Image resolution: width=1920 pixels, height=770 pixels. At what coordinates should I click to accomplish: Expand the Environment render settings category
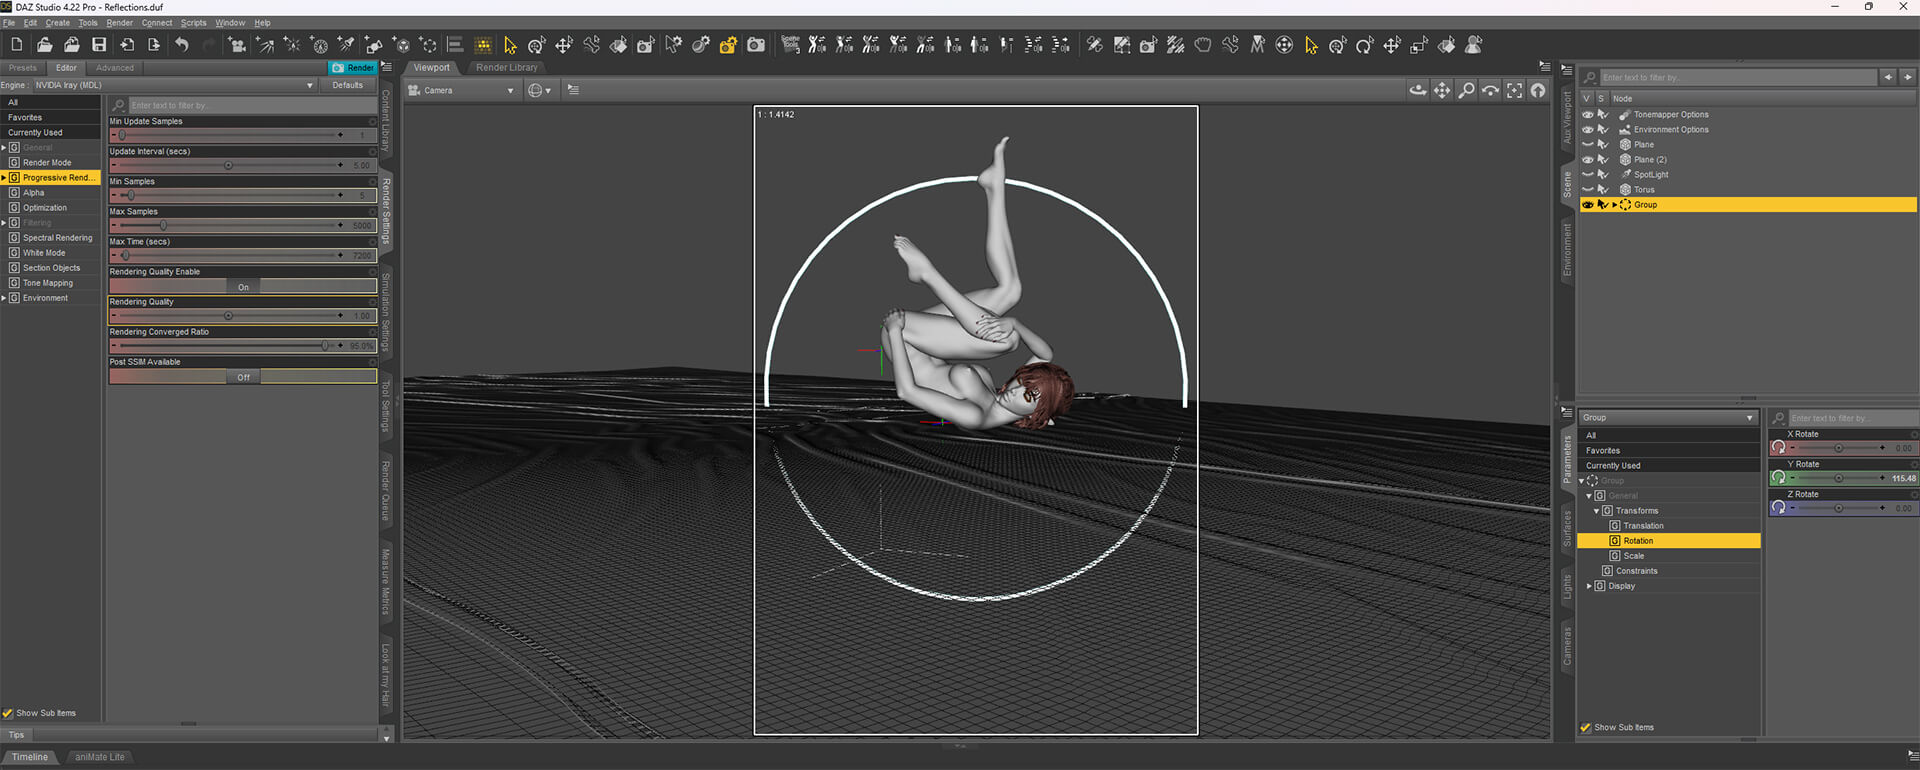point(4,298)
